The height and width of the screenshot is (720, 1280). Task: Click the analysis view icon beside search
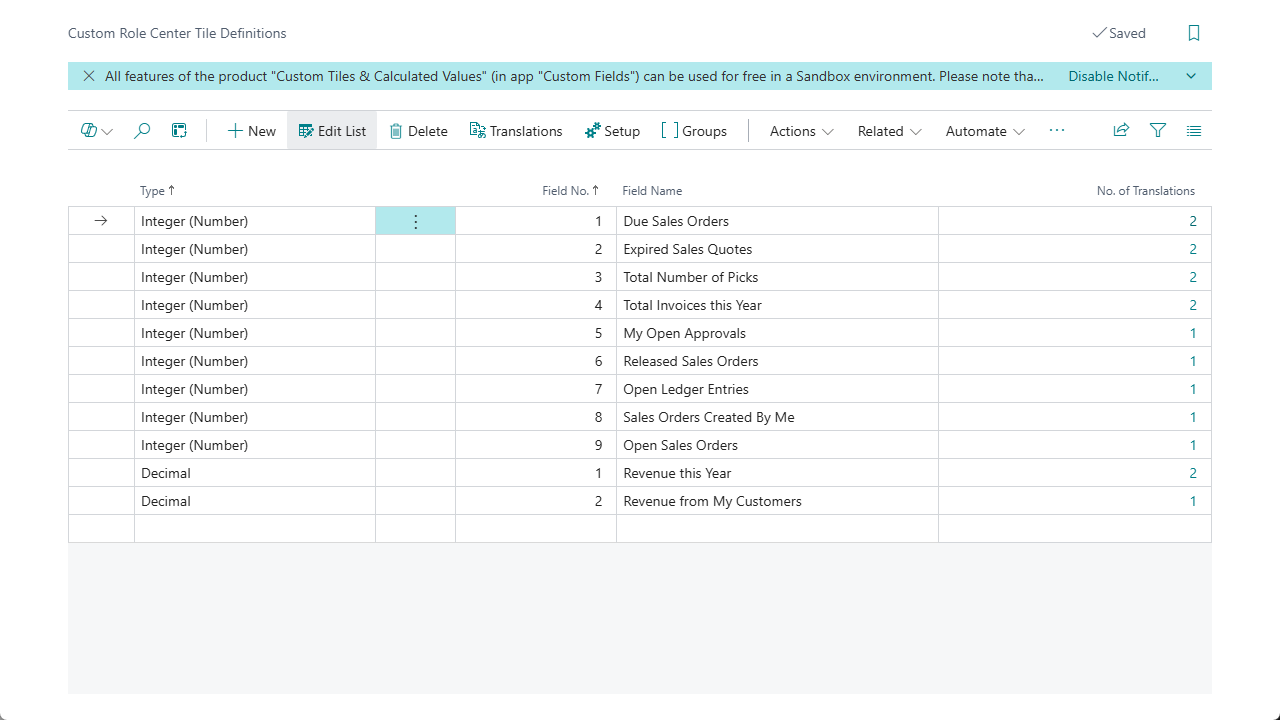[x=179, y=131]
